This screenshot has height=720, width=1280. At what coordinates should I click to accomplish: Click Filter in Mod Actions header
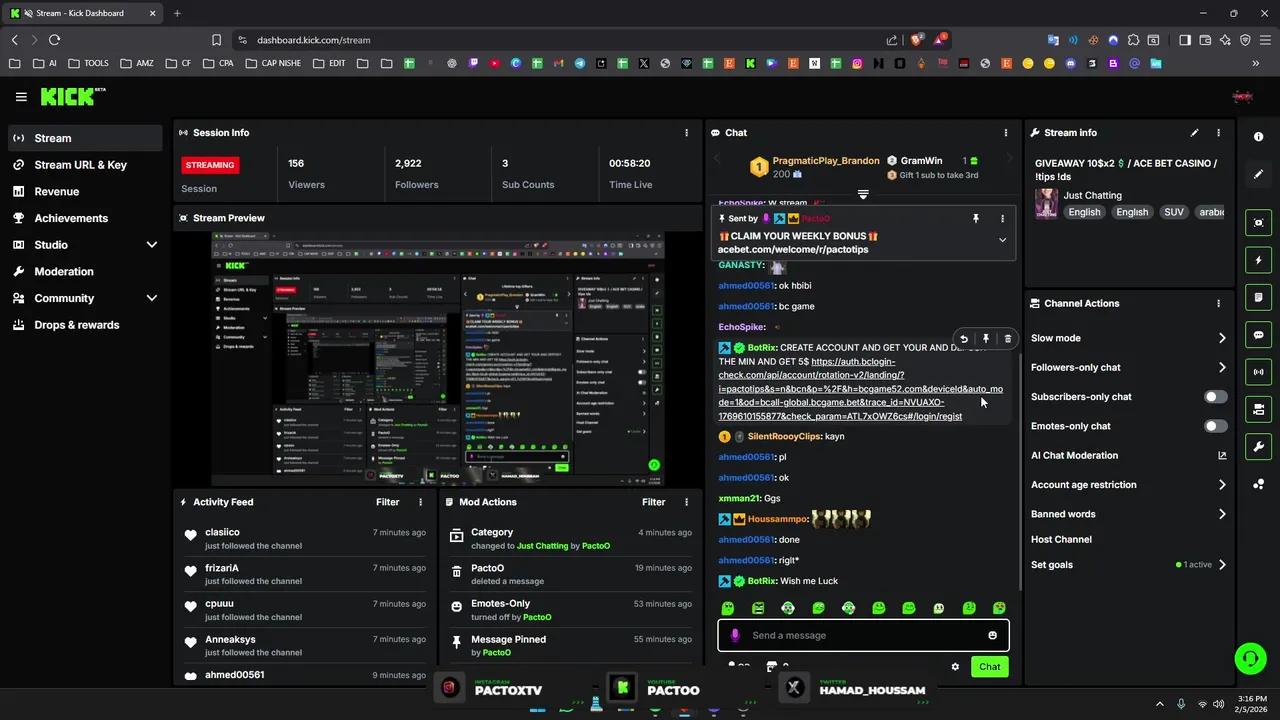[653, 502]
